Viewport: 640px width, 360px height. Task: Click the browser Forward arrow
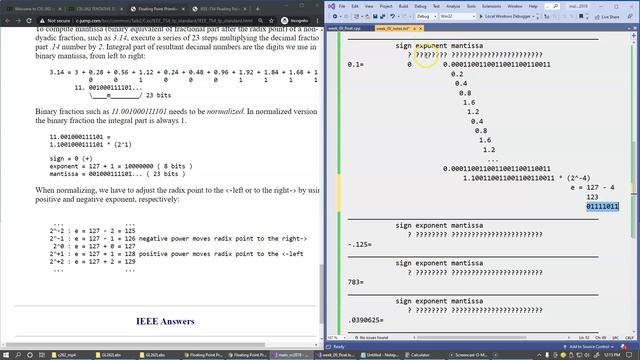point(18,20)
